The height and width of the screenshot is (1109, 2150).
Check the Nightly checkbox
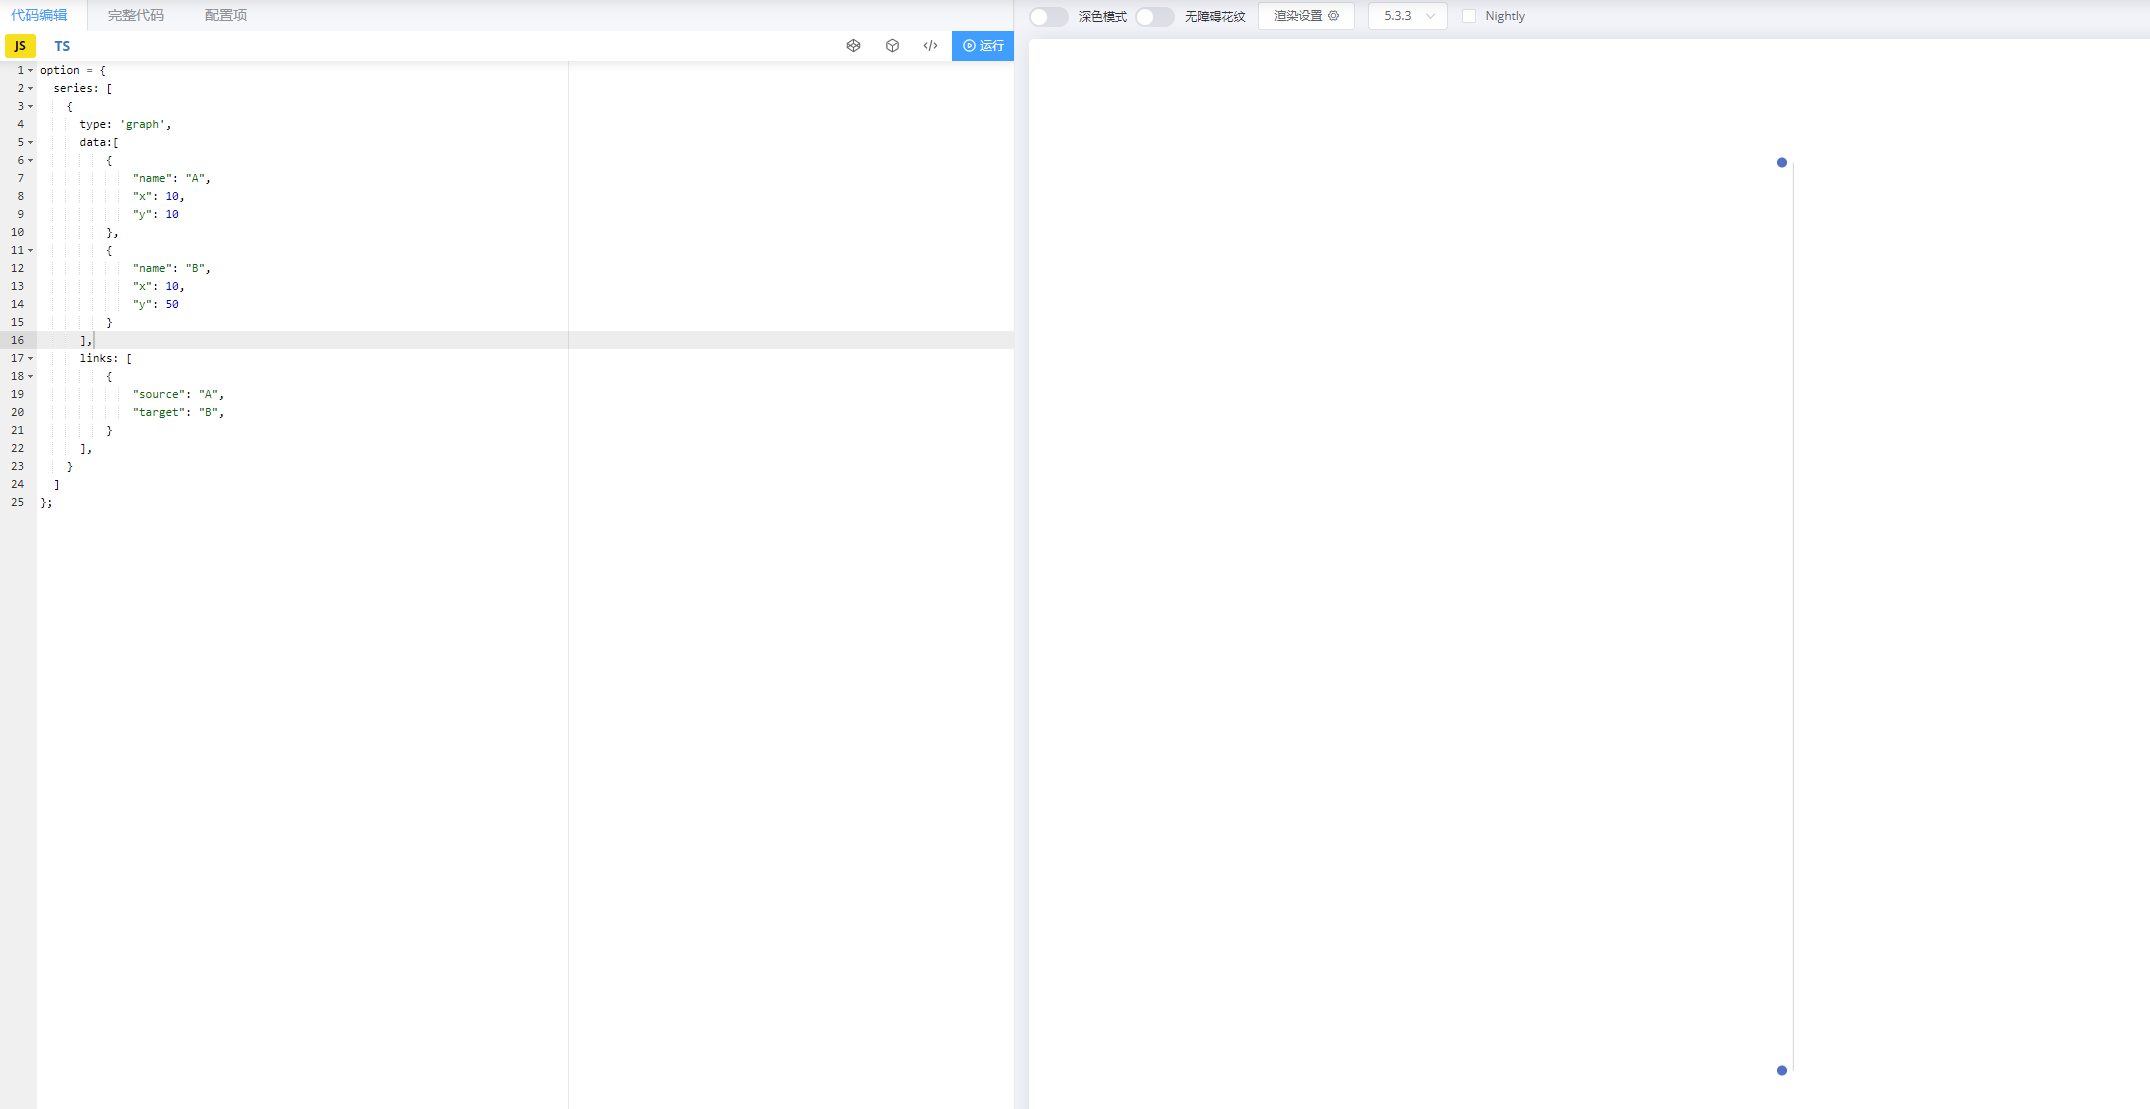click(1468, 16)
